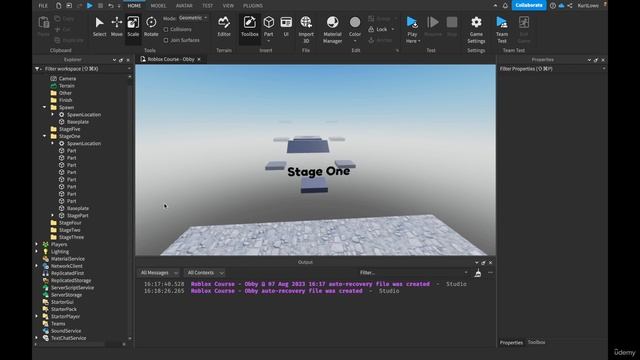640x360 pixels.
Task: Open the Mode Geometric dropdown
Action: (193, 18)
